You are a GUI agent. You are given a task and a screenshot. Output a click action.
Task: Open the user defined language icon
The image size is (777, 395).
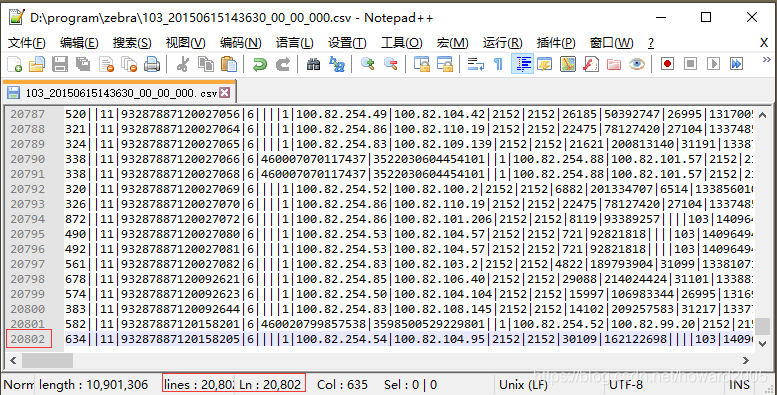(x=545, y=64)
